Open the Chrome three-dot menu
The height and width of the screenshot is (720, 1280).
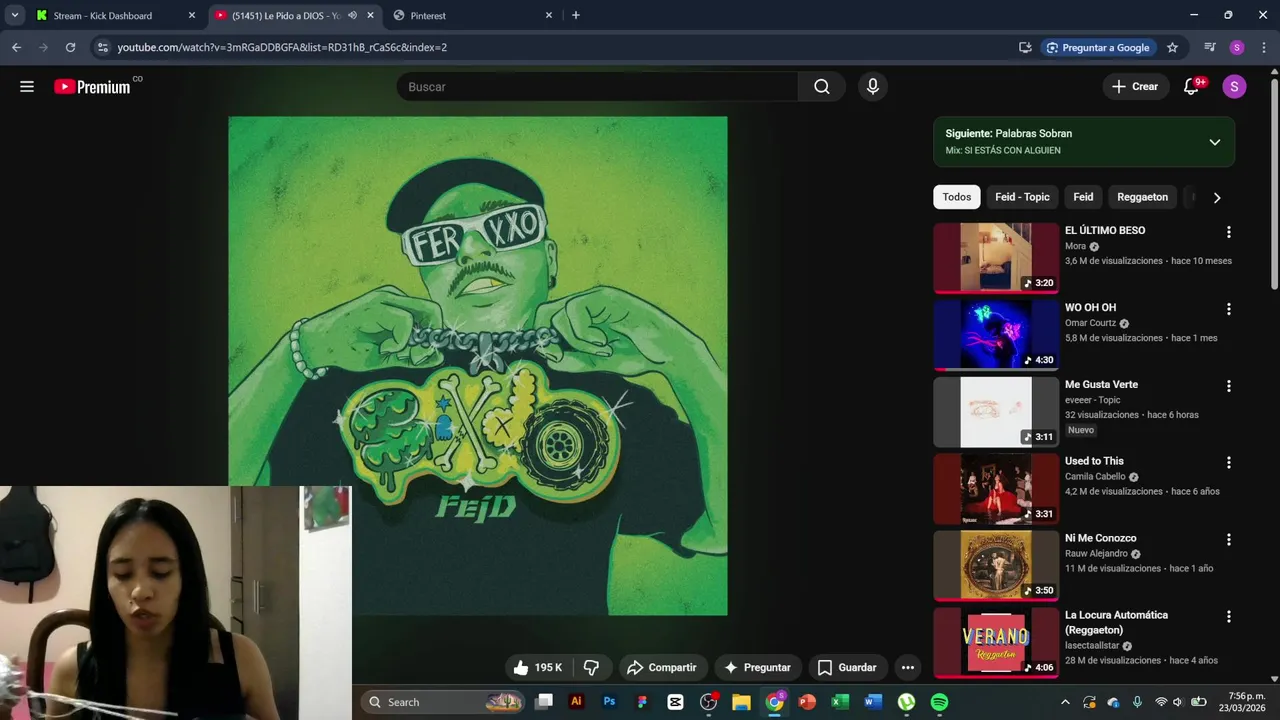coord(1263,47)
